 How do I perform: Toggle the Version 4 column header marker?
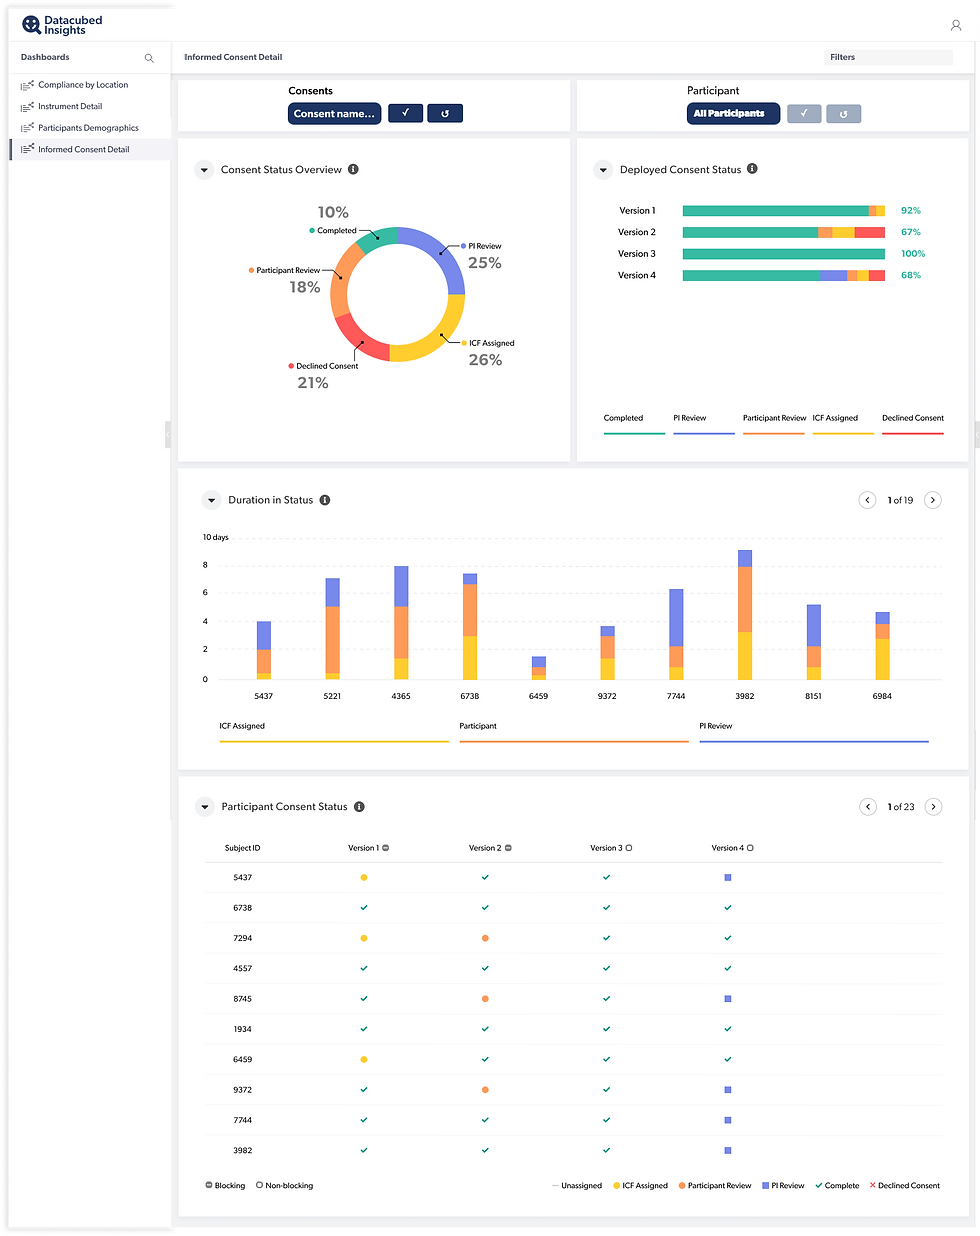pos(750,848)
